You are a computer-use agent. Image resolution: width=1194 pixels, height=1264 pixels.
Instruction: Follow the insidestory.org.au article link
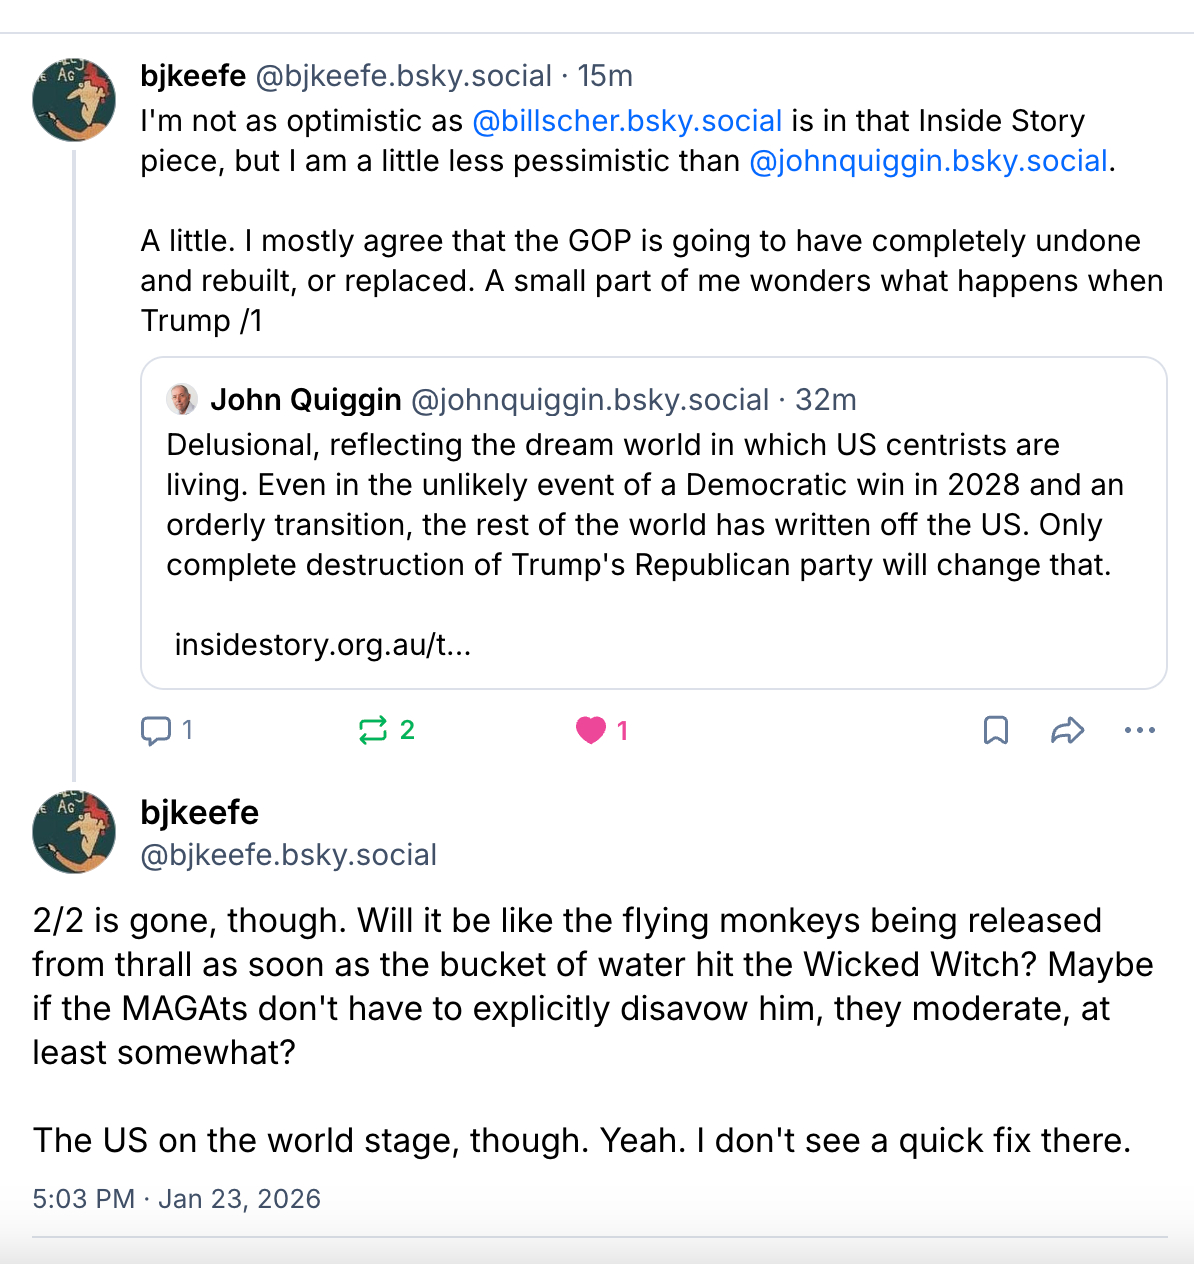click(322, 645)
